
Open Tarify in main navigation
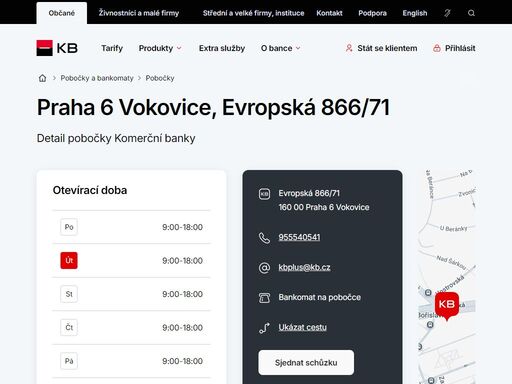pos(112,48)
